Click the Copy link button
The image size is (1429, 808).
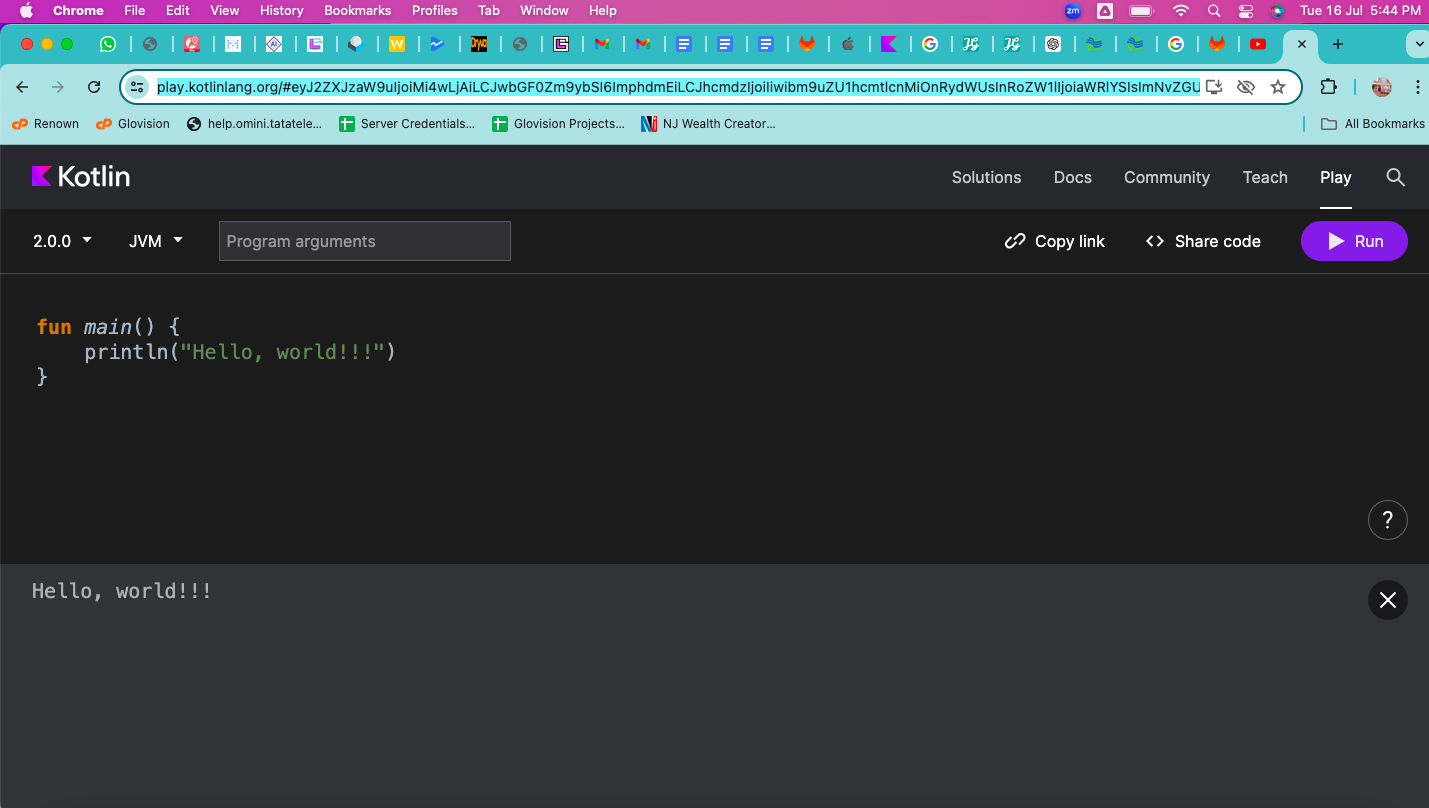pyautogui.click(x=1055, y=241)
